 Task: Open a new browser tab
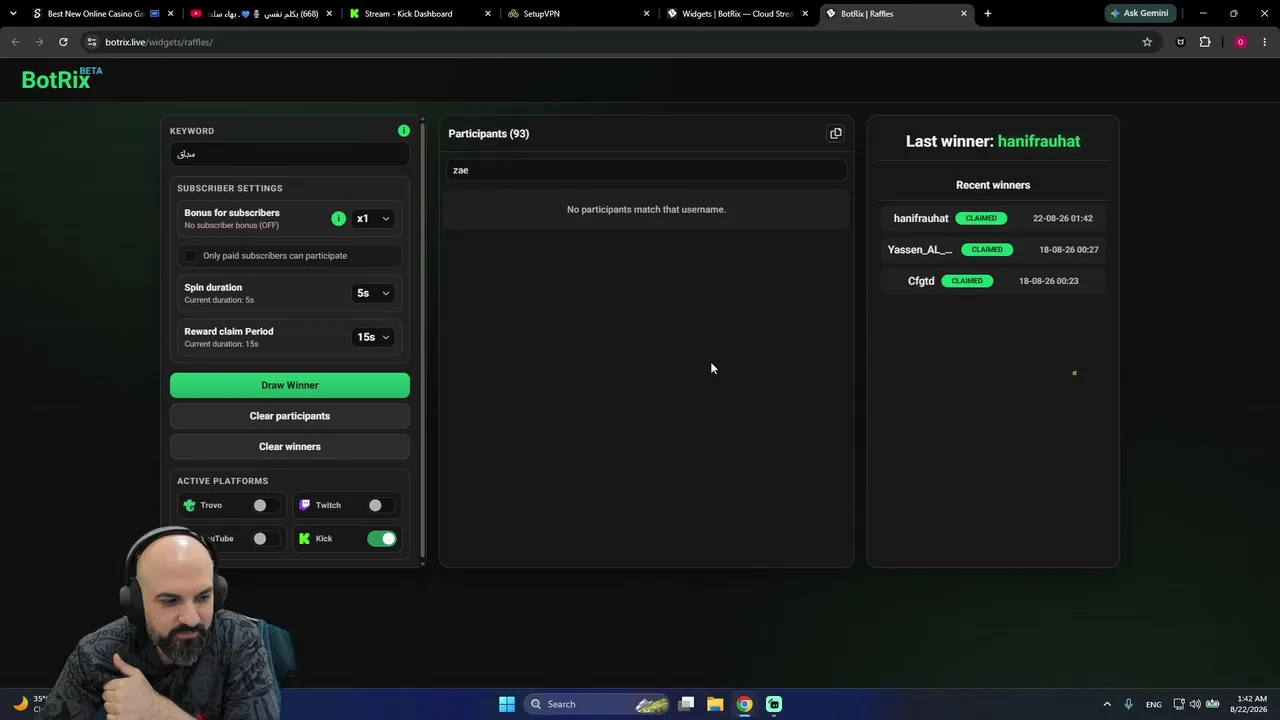pyautogui.click(x=988, y=14)
